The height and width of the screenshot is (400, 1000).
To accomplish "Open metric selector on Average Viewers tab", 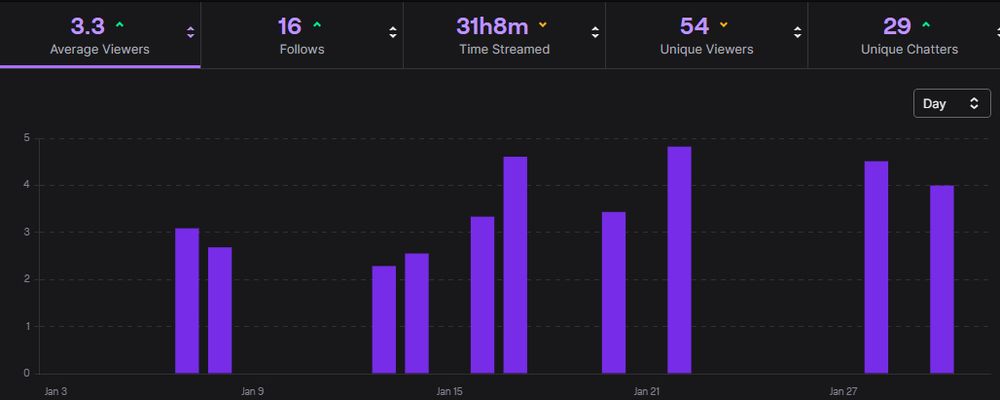I will pyautogui.click(x=190, y=33).
